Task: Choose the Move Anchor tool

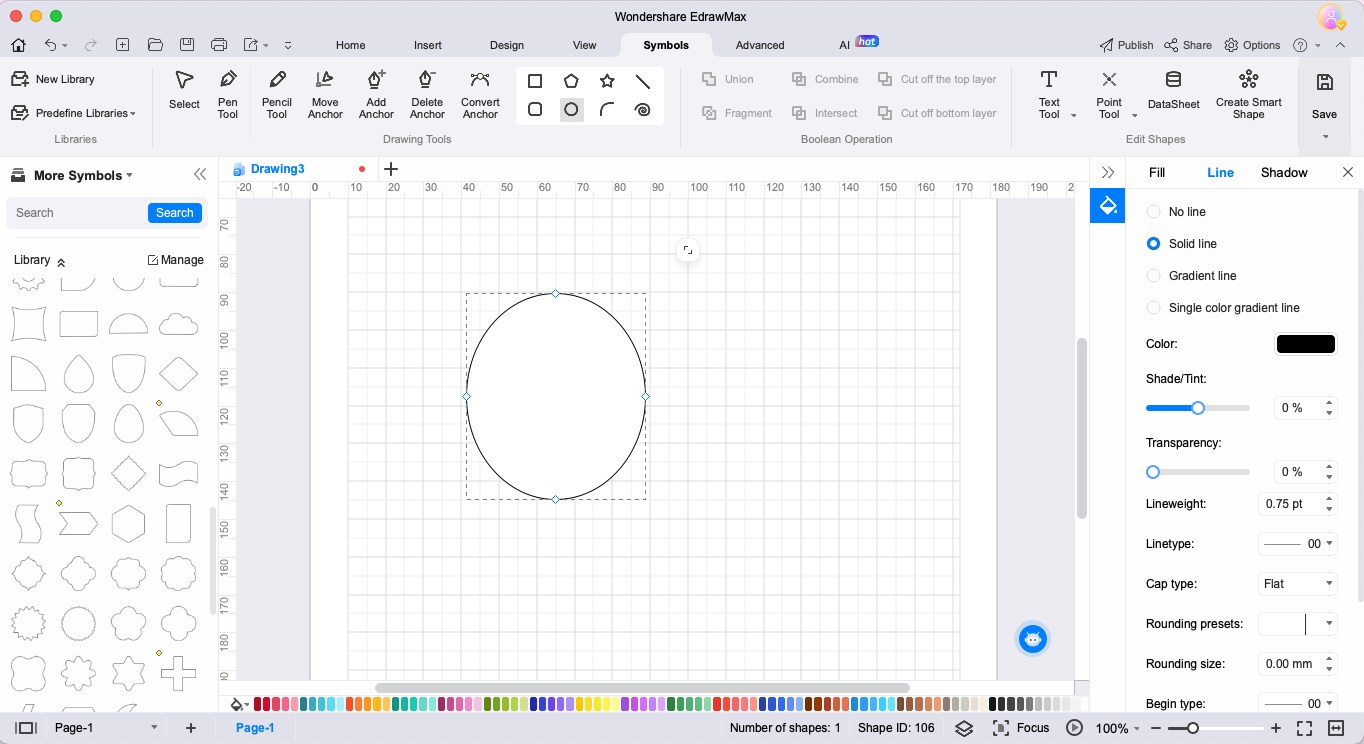Action: point(325,94)
